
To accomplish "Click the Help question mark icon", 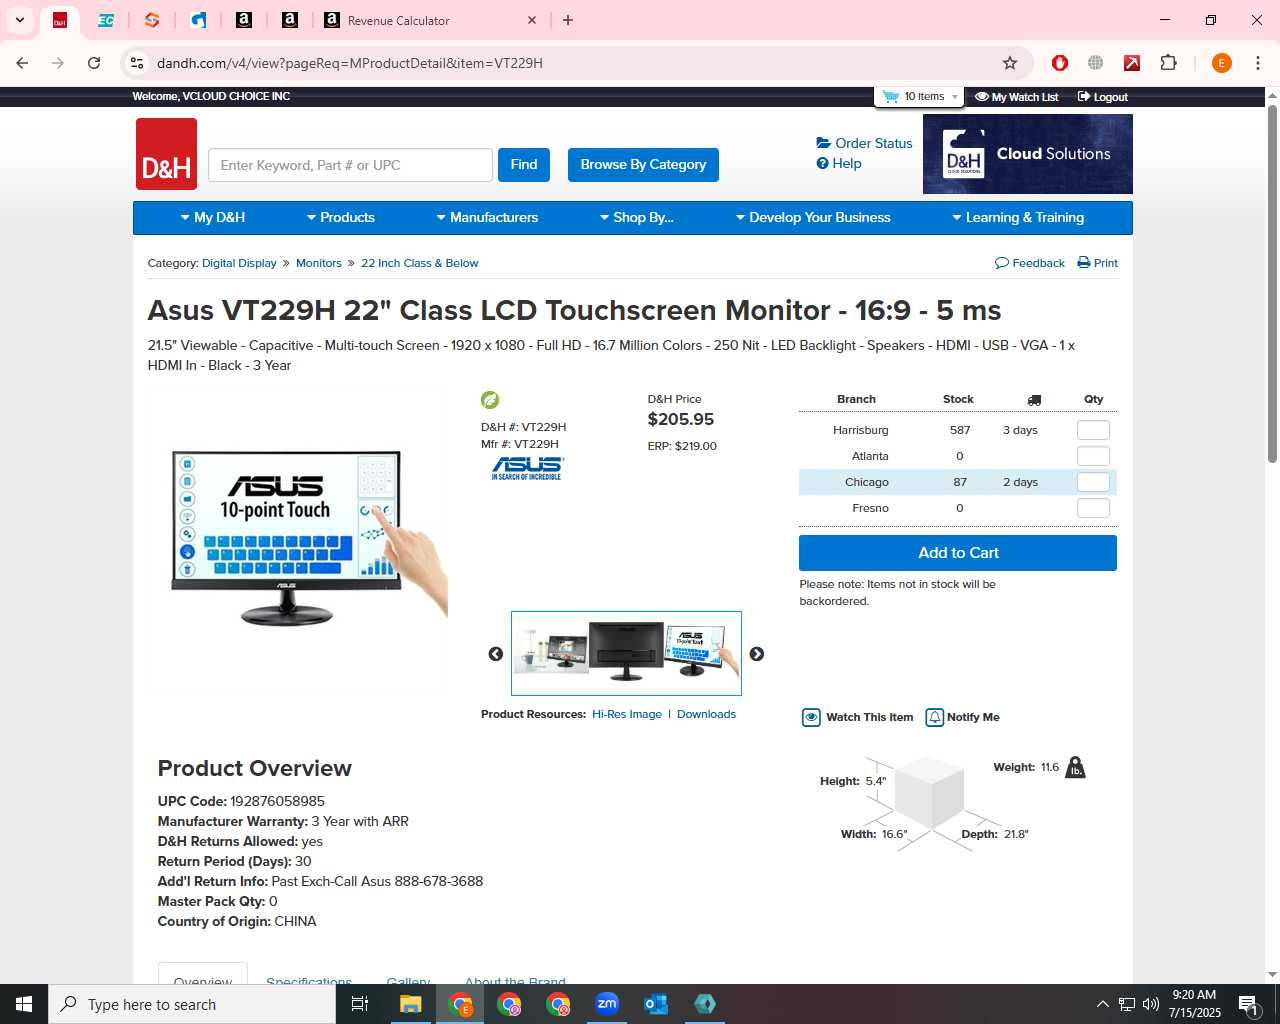I will [x=822, y=163].
